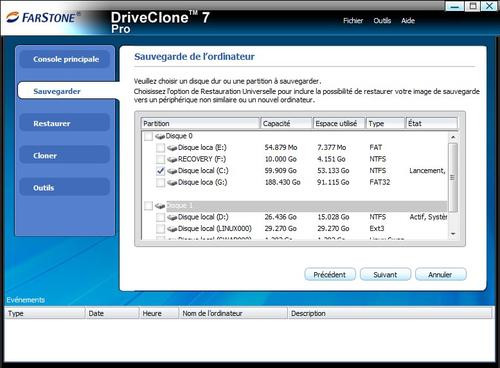
Task: Click the Lancement state cell
Action: tap(428, 171)
